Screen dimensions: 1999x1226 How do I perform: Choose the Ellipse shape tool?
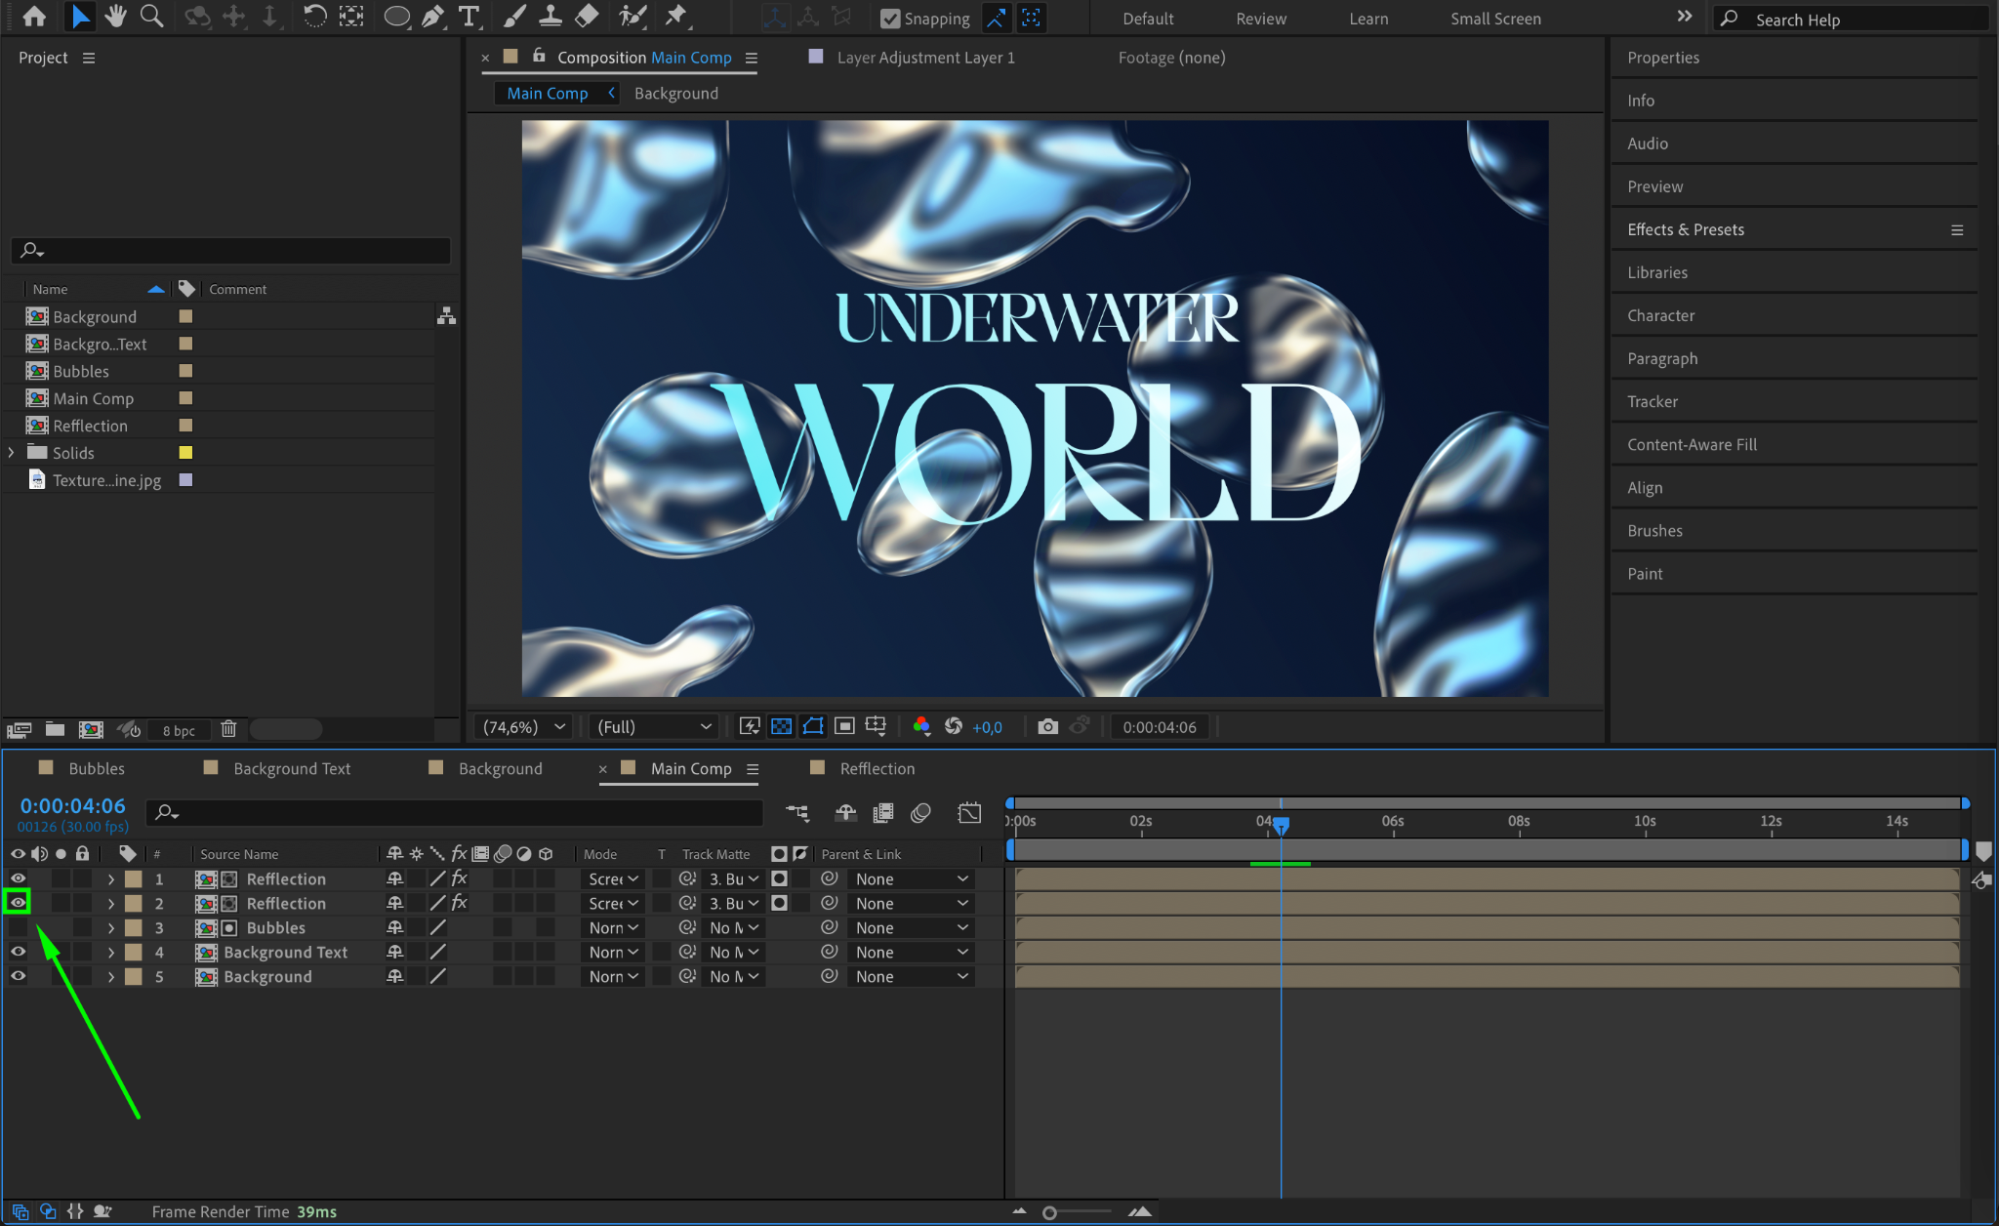coord(397,16)
